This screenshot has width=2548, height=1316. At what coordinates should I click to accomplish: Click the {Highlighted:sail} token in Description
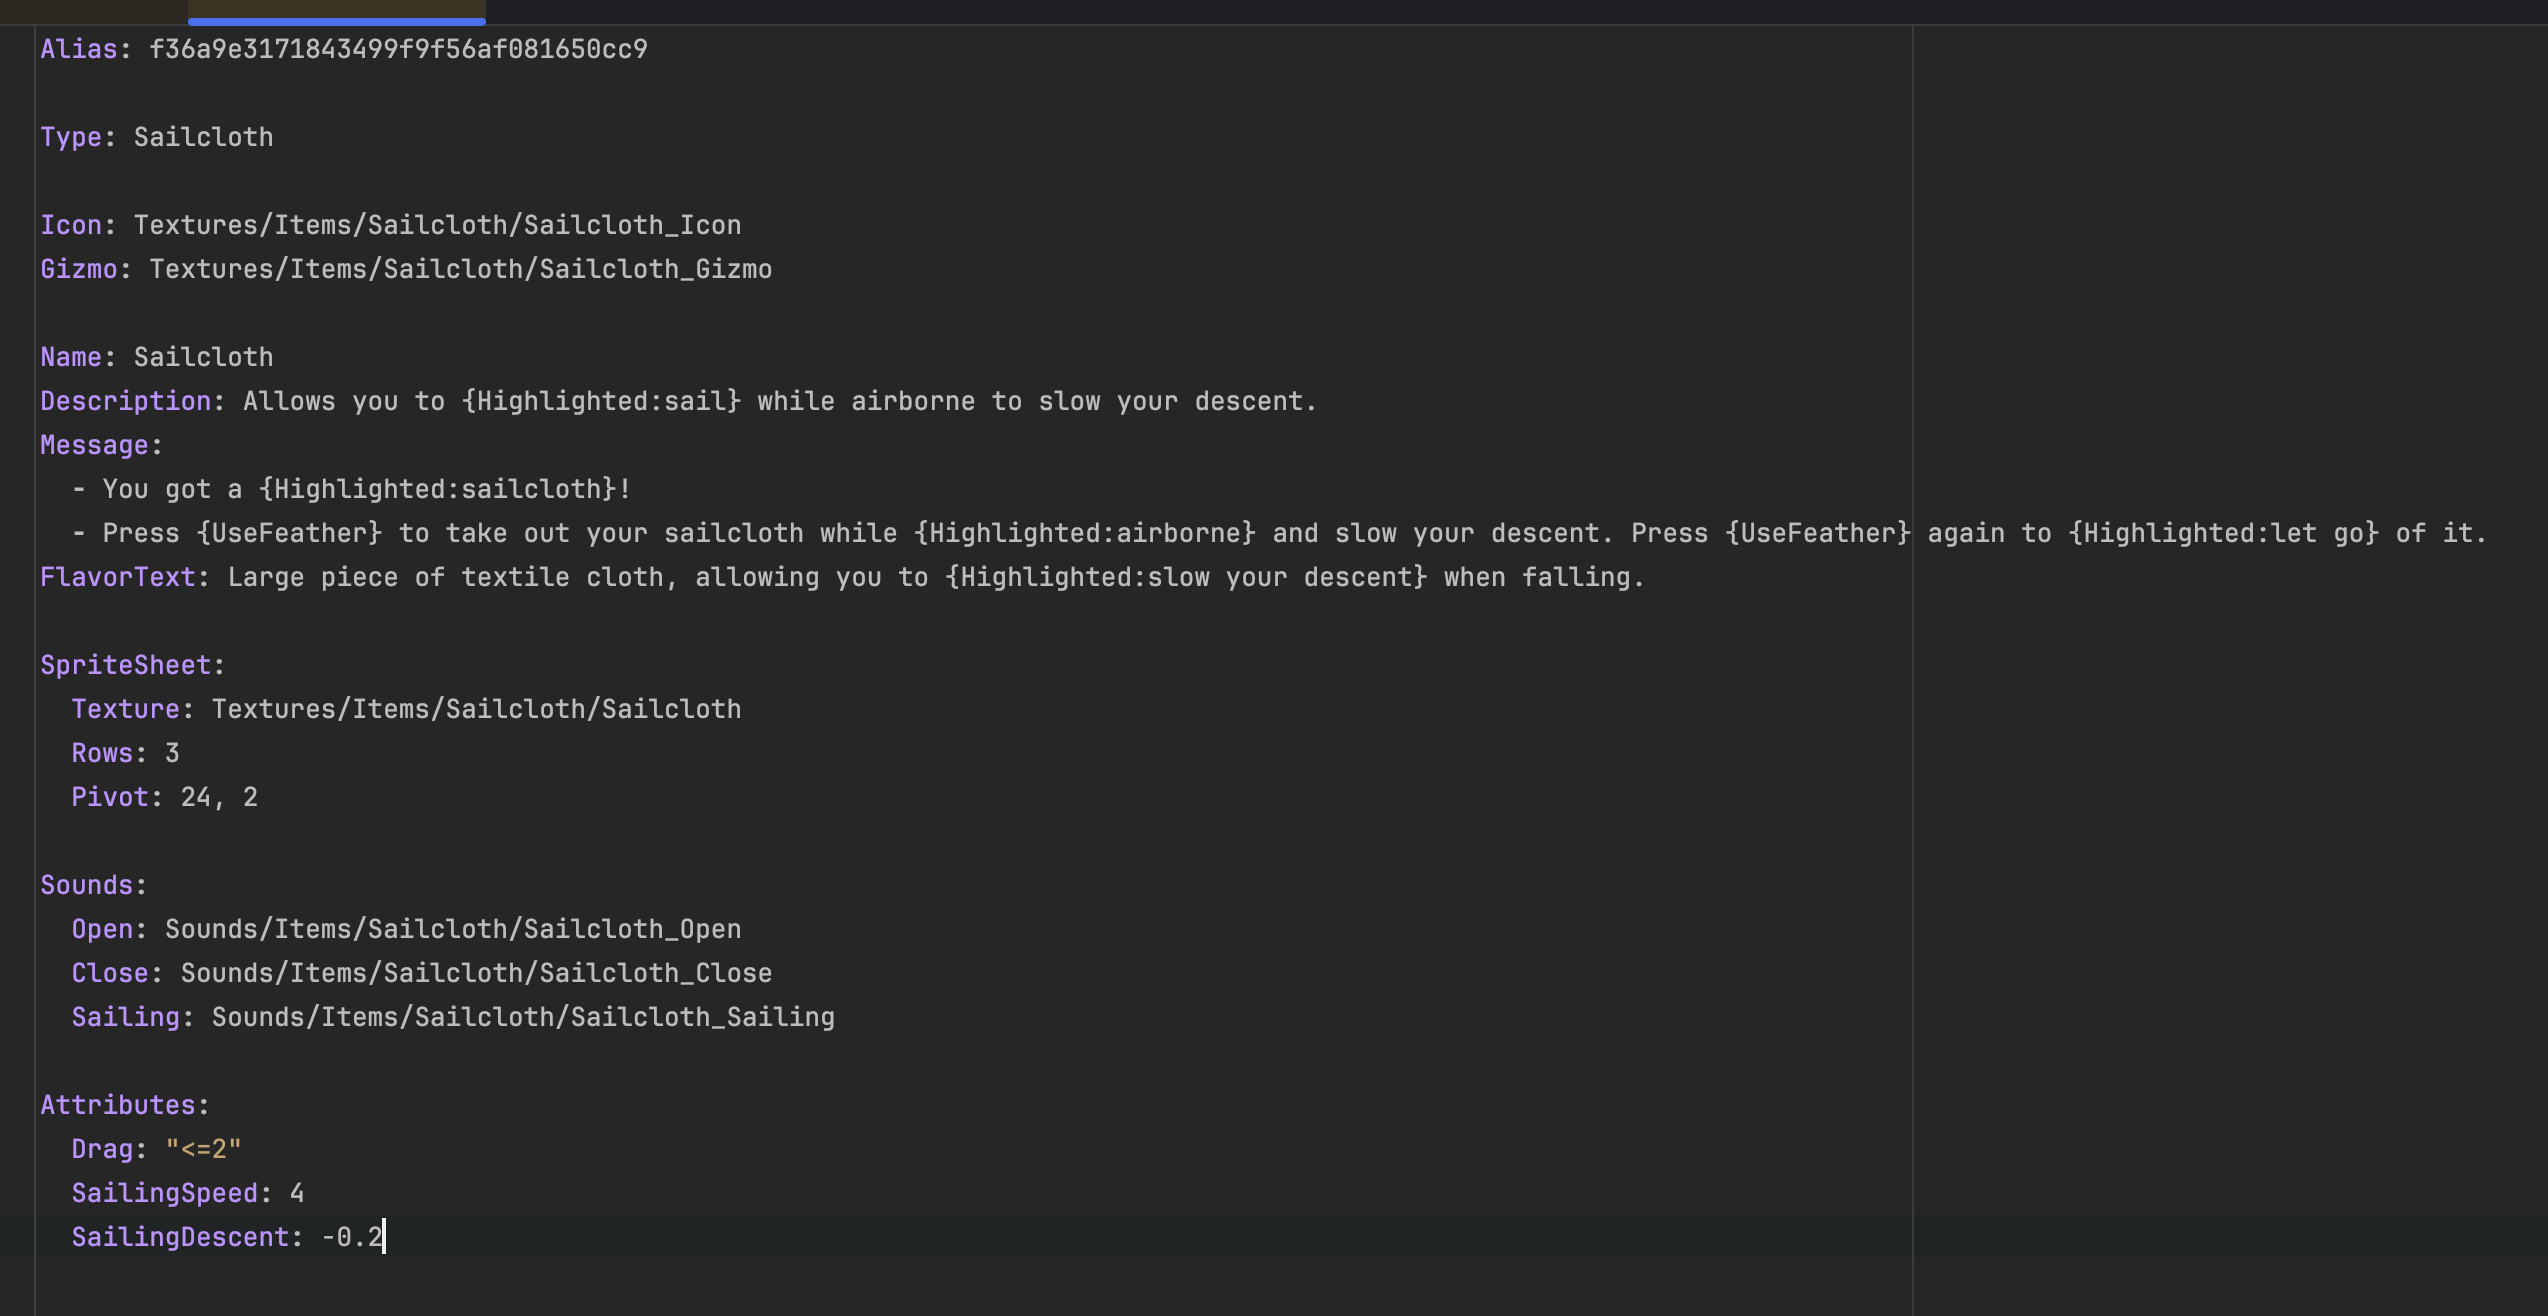[x=601, y=401]
